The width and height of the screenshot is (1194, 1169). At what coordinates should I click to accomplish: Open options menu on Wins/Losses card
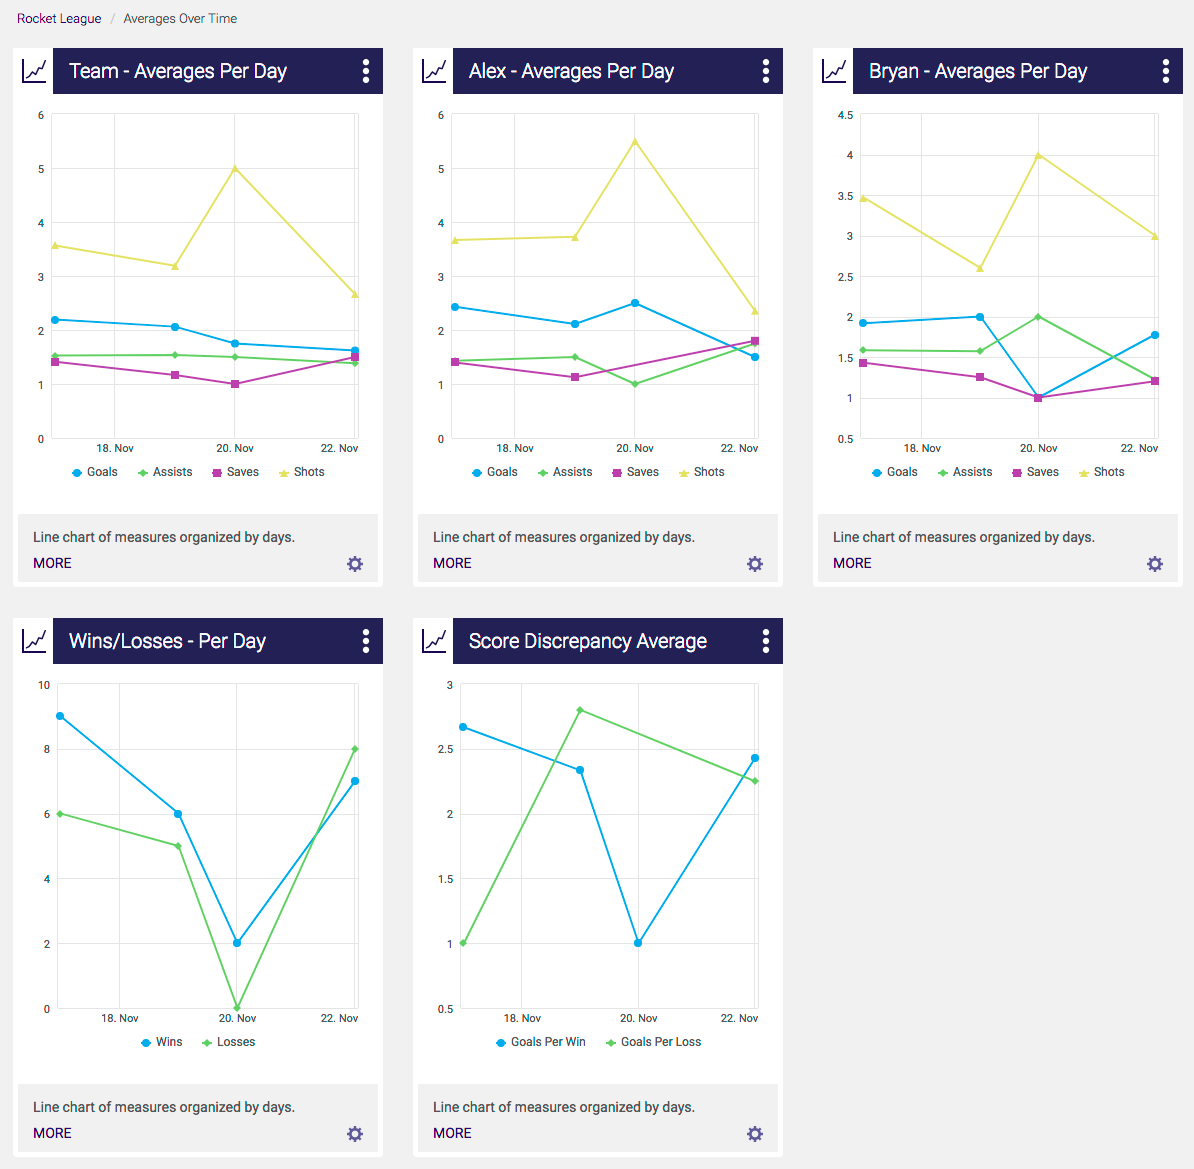click(x=365, y=641)
